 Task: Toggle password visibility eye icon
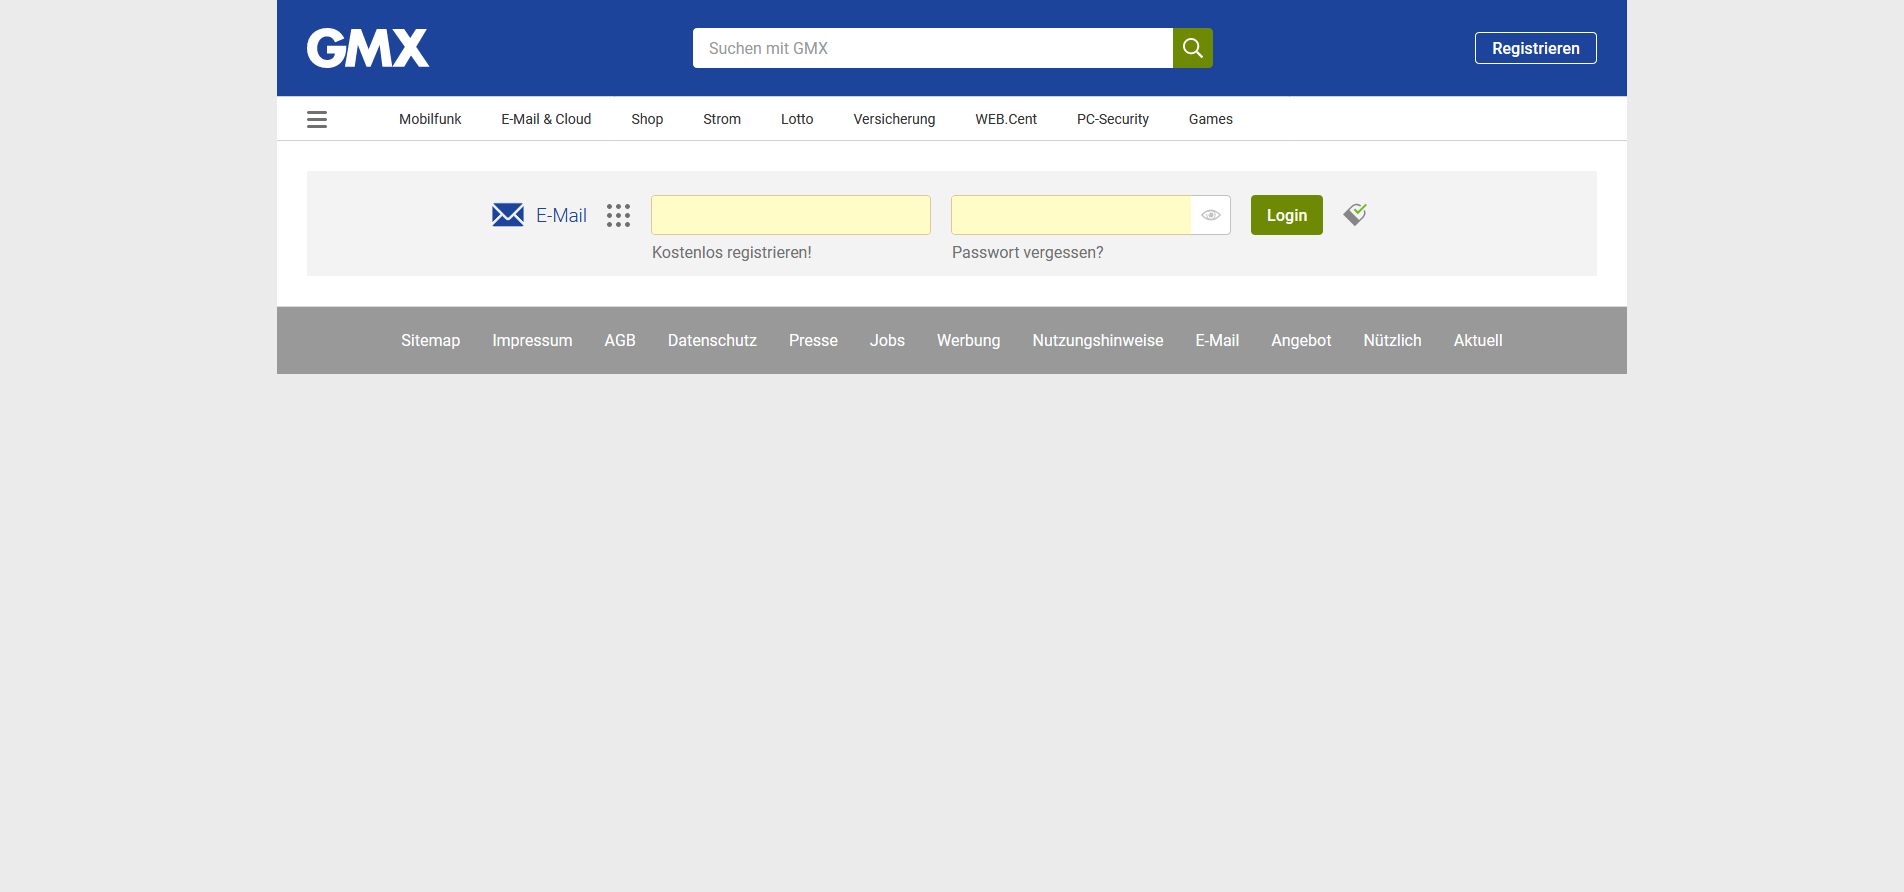click(x=1211, y=215)
